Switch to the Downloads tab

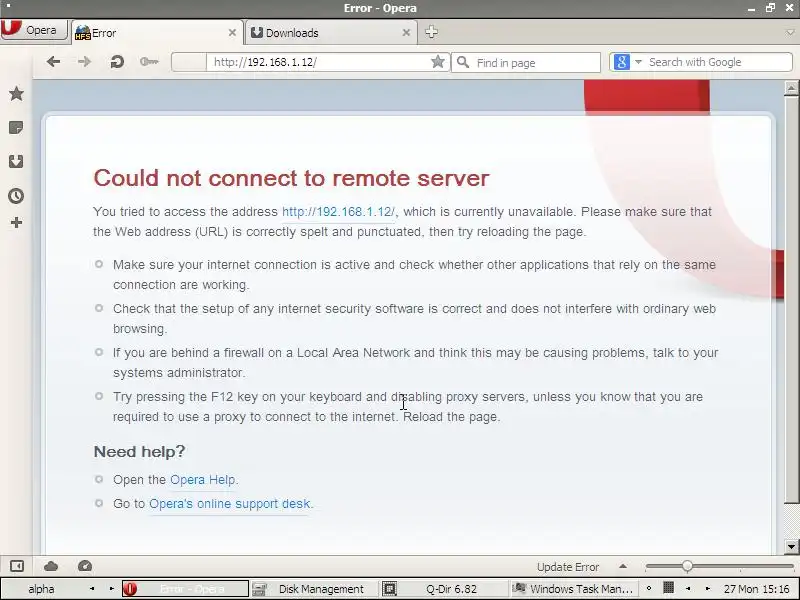click(x=331, y=33)
